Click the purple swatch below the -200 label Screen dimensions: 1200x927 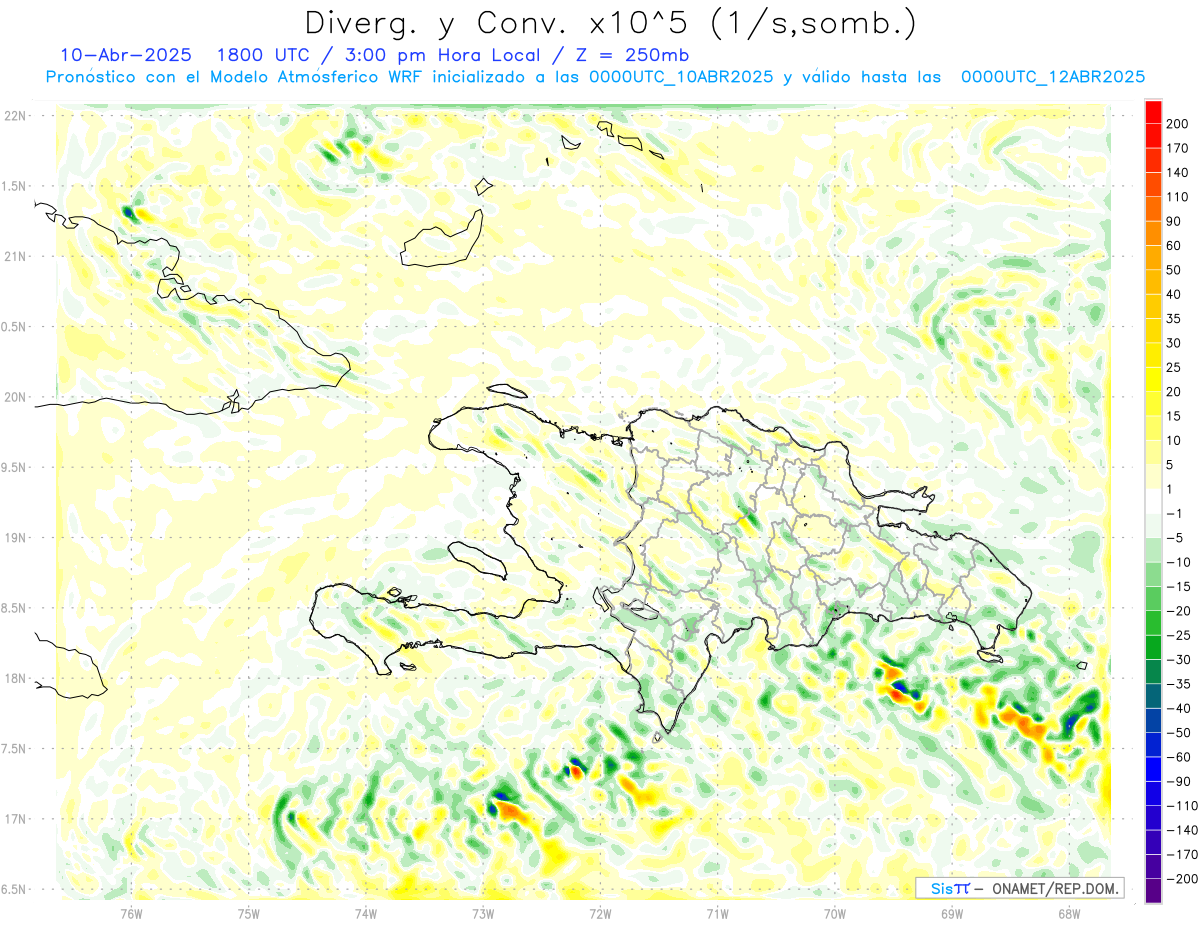click(1153, 891)
